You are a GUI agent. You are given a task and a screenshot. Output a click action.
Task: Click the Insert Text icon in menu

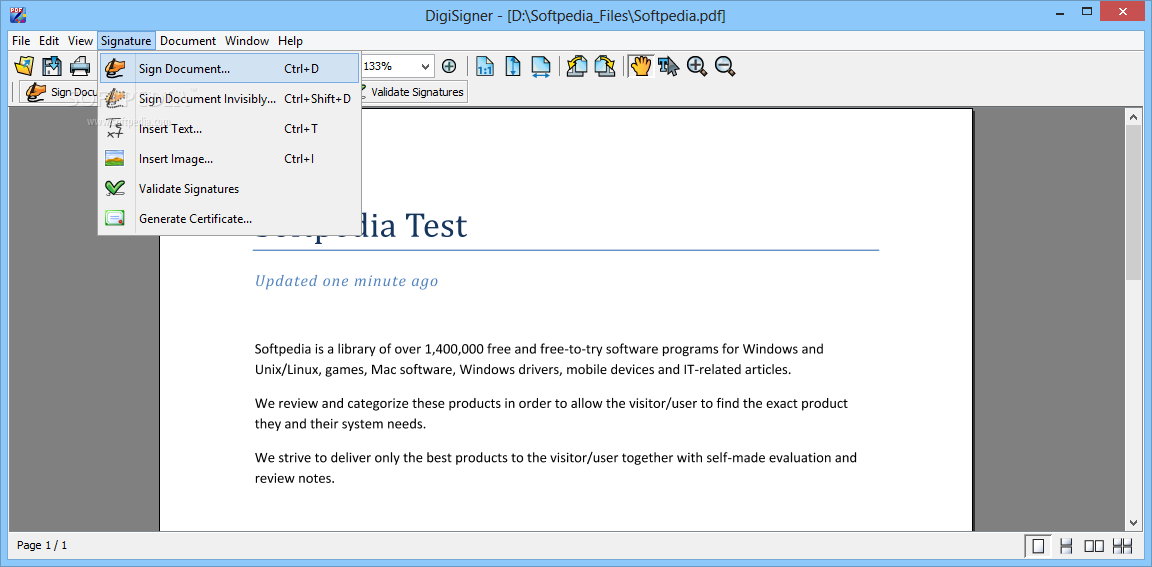[x=115, y=129]
